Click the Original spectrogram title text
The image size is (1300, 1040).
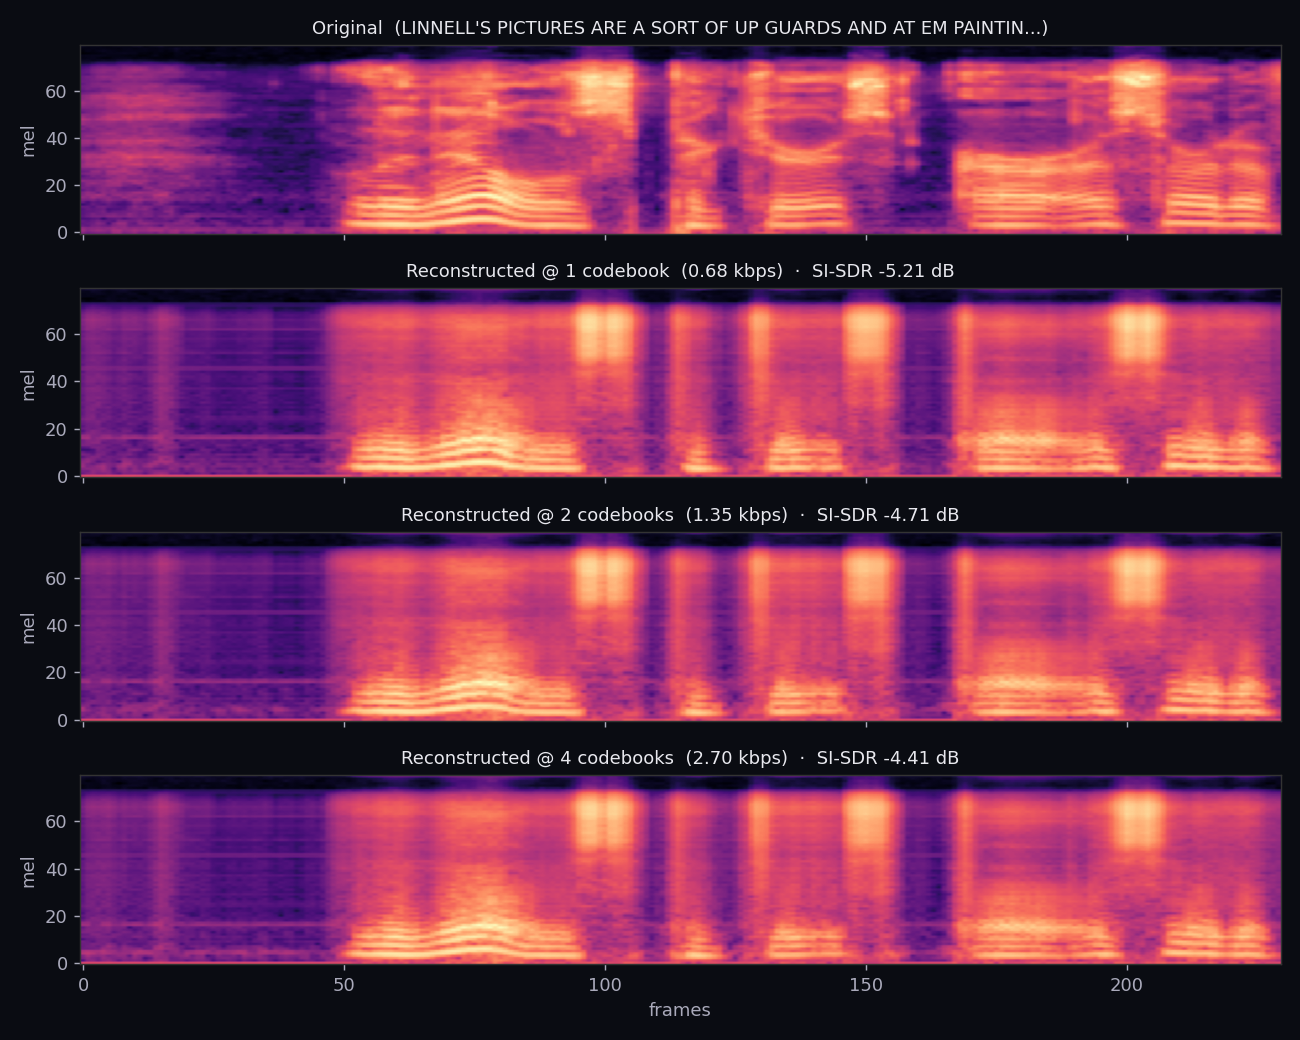click(680, 28)
